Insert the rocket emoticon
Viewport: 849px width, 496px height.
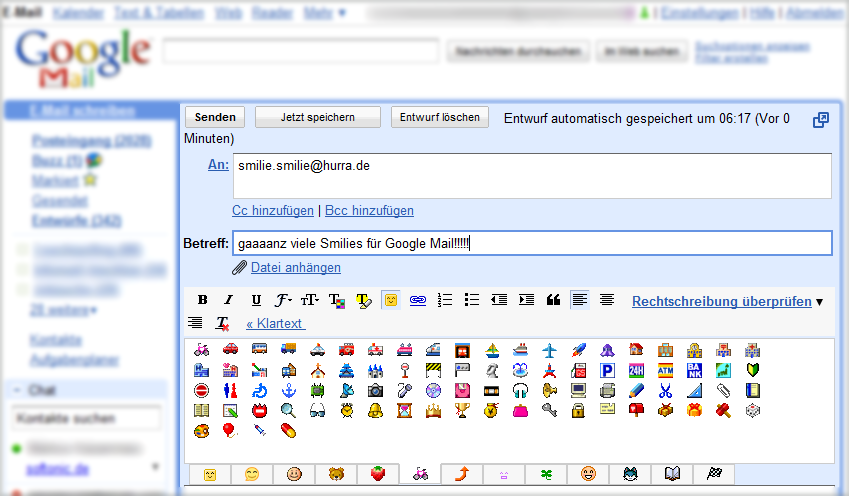[x=578, y=350]
